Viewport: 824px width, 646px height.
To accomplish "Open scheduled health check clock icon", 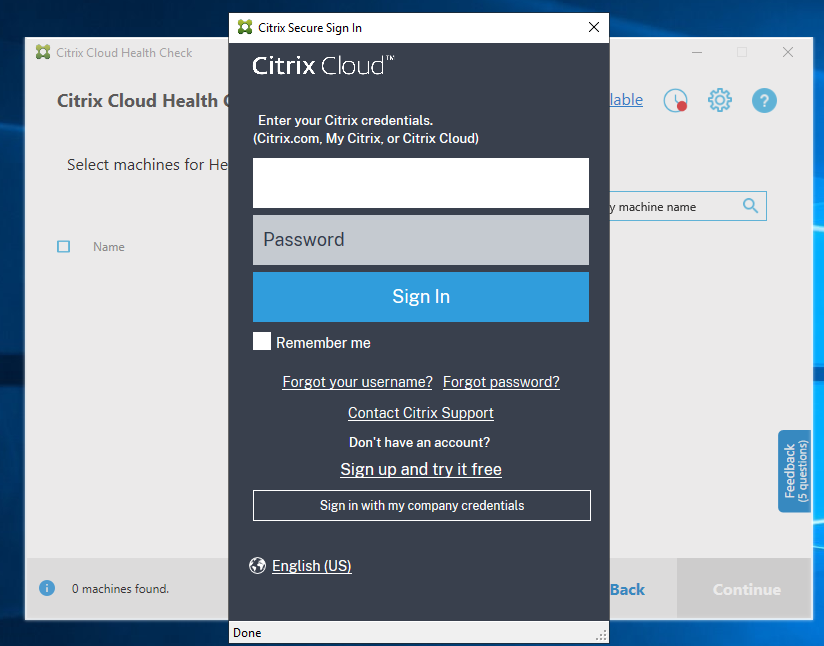I will click(675, 100).
